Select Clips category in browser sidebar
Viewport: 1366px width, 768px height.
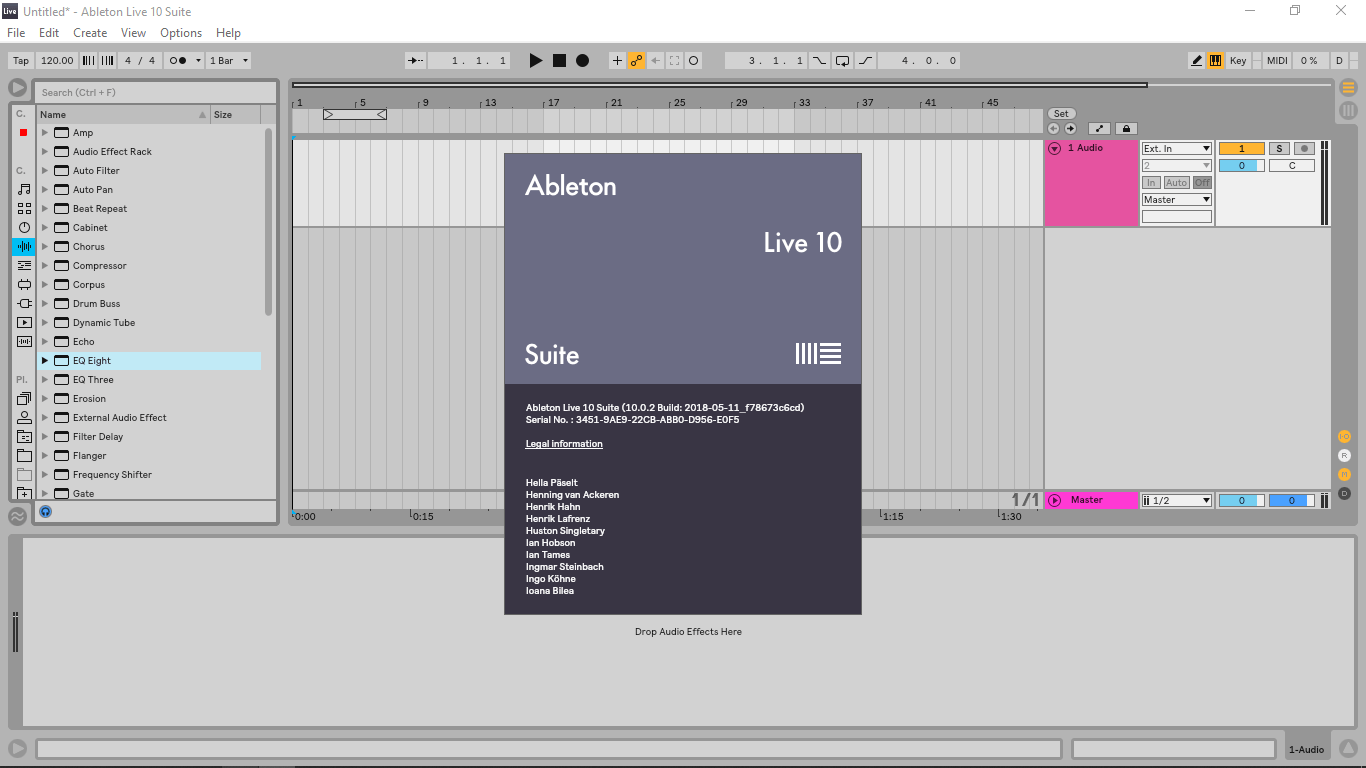coord(24,322)
